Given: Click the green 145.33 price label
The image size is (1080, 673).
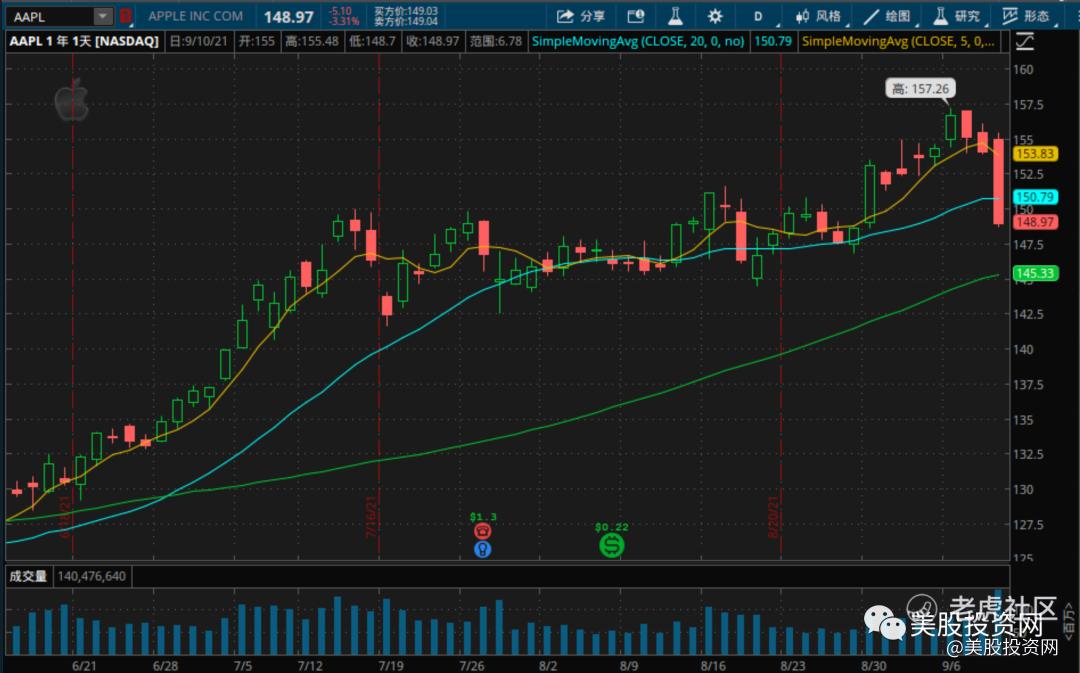Looking at the screenshot, I should click(x=1035, y=273).
